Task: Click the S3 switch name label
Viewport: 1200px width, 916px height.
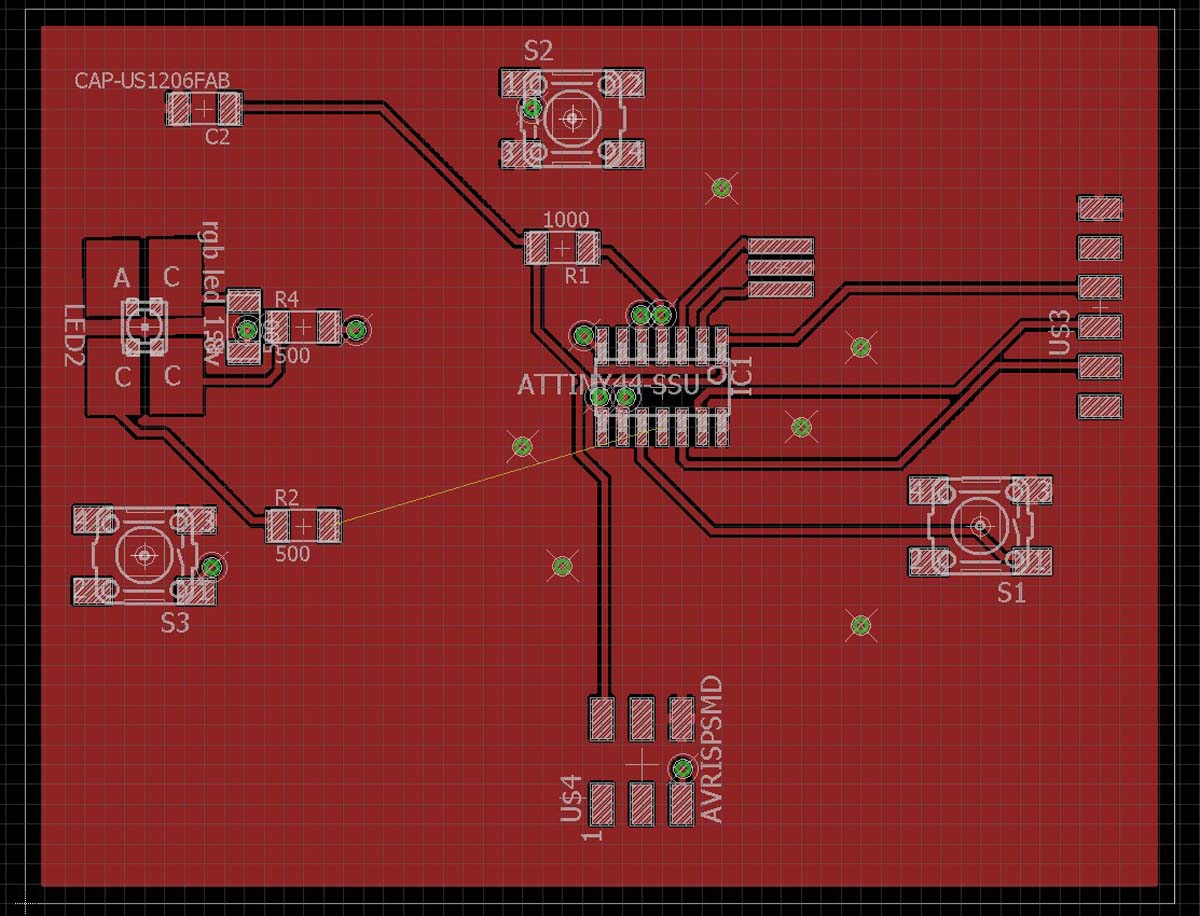Action: click(175, 623)
